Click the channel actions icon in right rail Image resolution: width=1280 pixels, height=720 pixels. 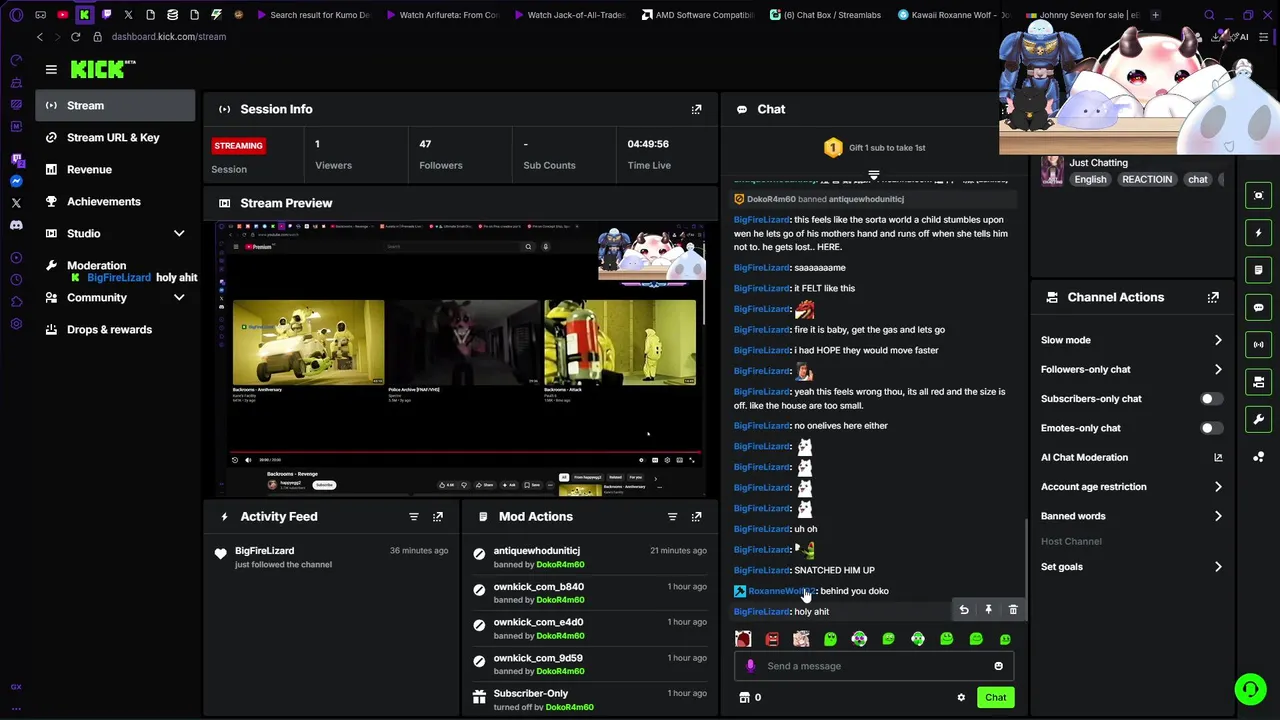coord(1259,382)
